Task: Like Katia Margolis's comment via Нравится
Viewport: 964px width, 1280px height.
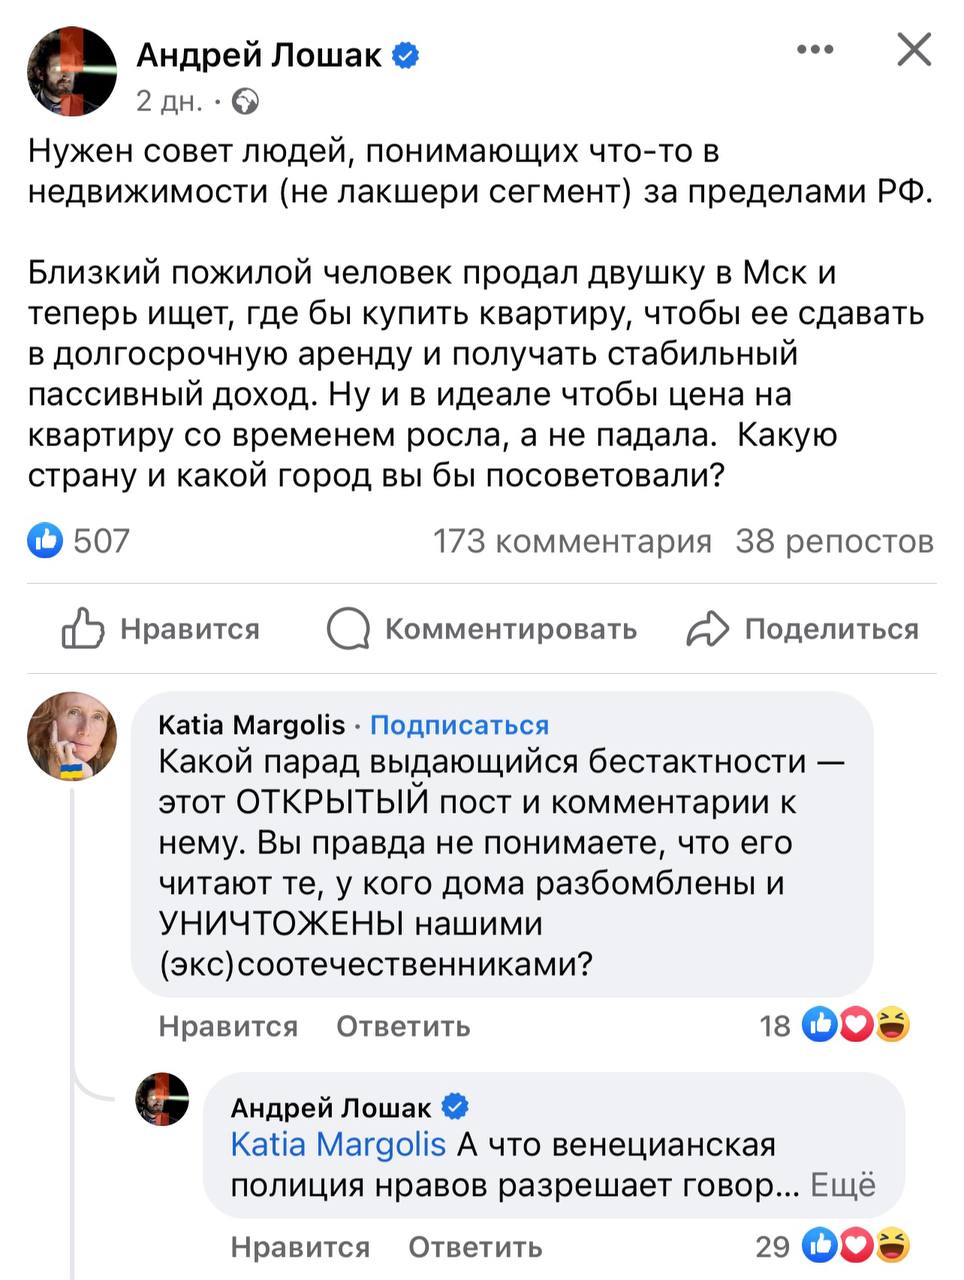Action: [x=228, y=1026]
